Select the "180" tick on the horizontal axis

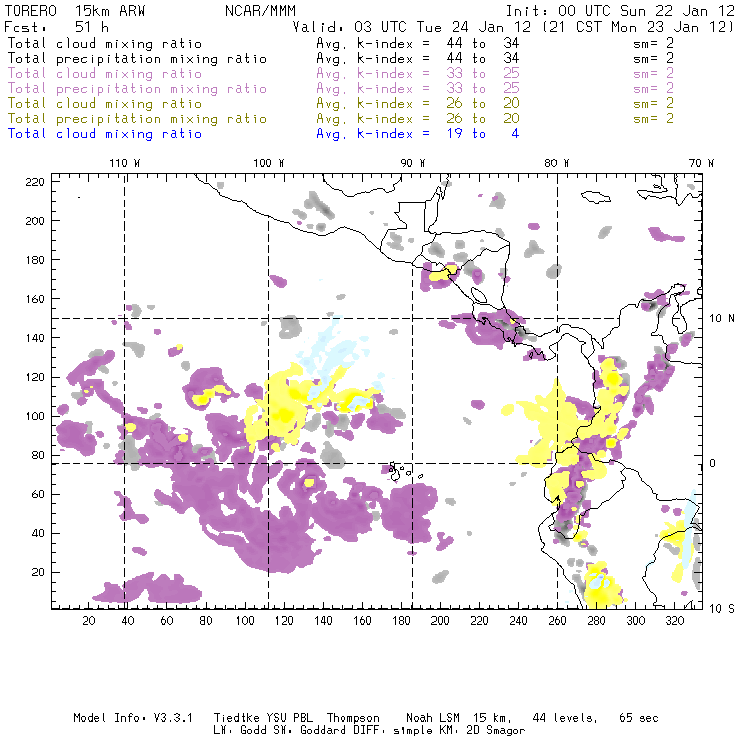(x=401, y=621)
